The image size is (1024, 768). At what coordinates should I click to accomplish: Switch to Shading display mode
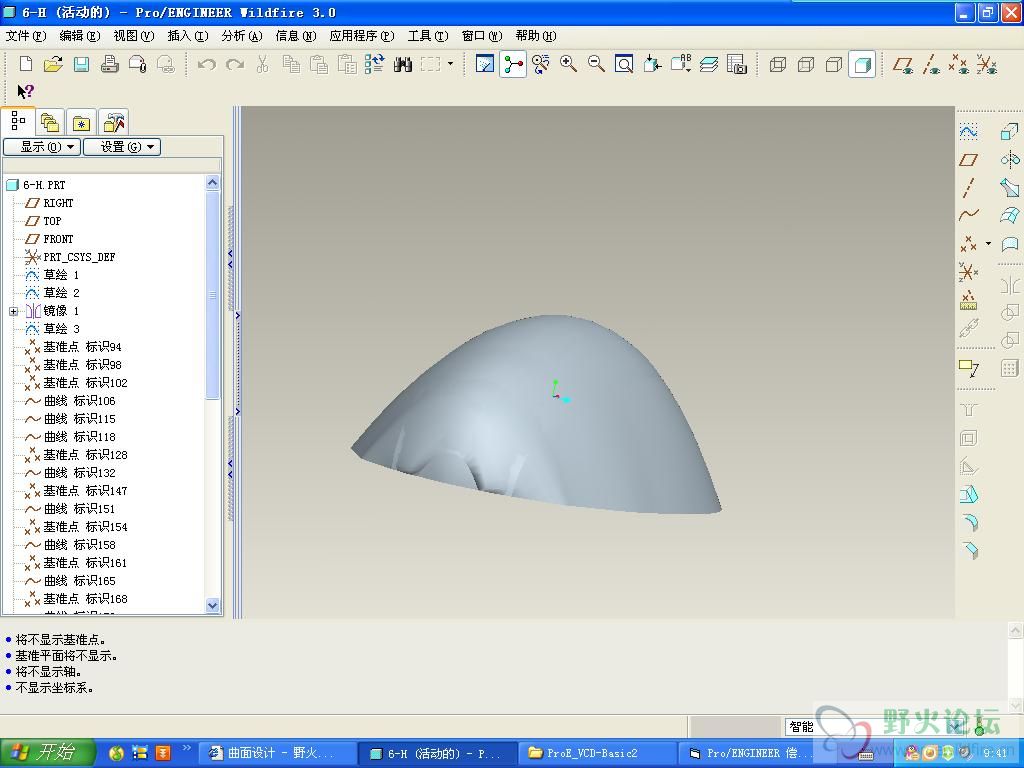coord(862,64)
